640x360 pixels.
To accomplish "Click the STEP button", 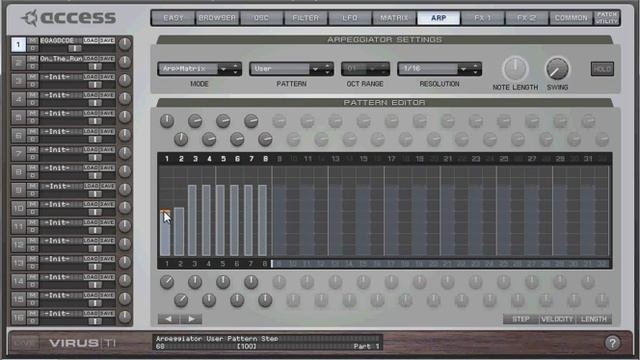I will (x=521, y=319).
